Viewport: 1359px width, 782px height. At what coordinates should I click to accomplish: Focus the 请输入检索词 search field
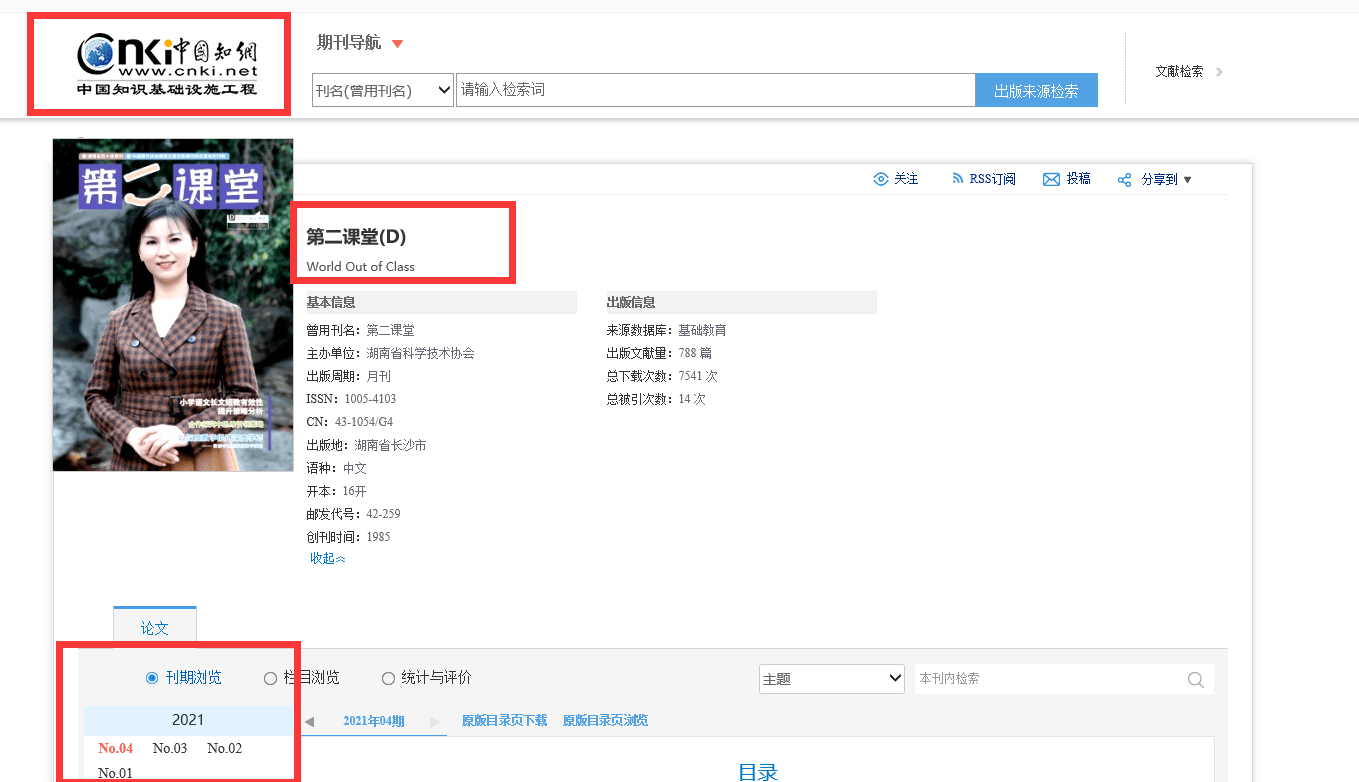pyautogui.click(x=715, y=90)
